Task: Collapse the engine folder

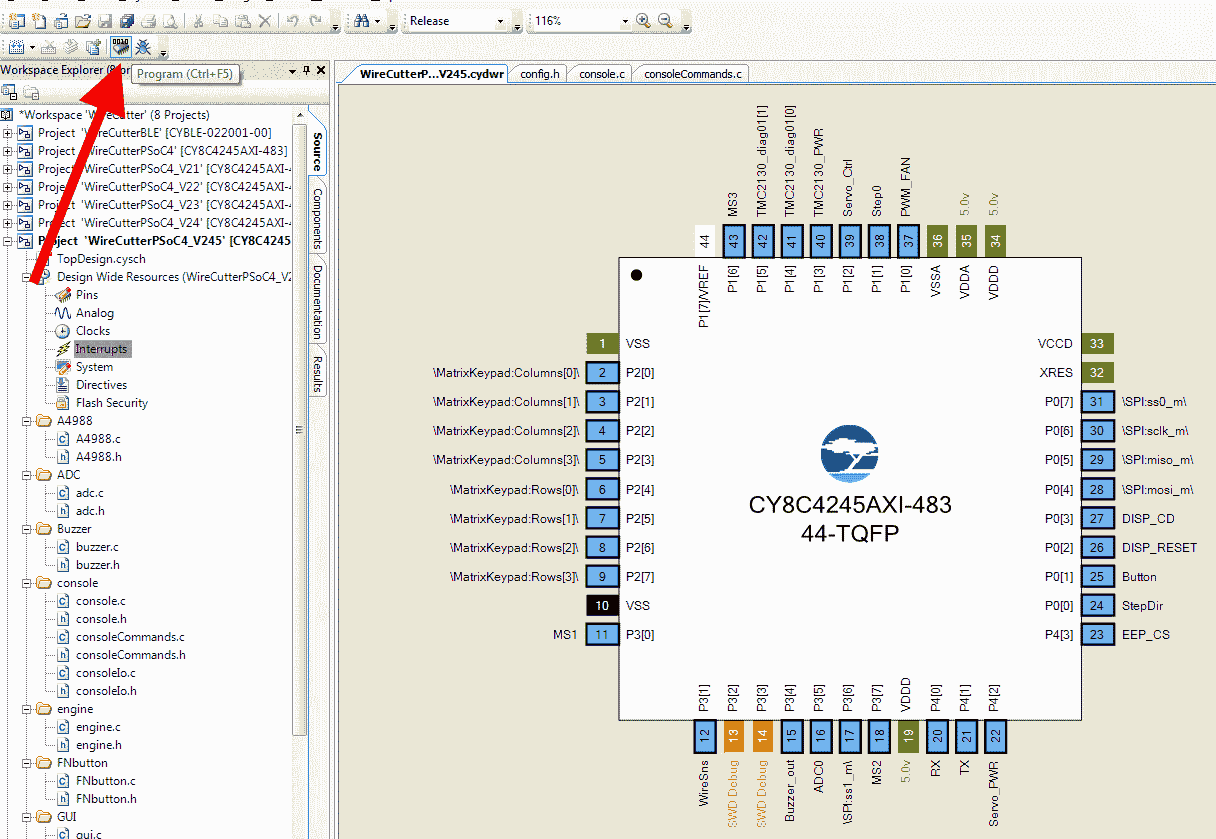Action: (x=28, y=709)
